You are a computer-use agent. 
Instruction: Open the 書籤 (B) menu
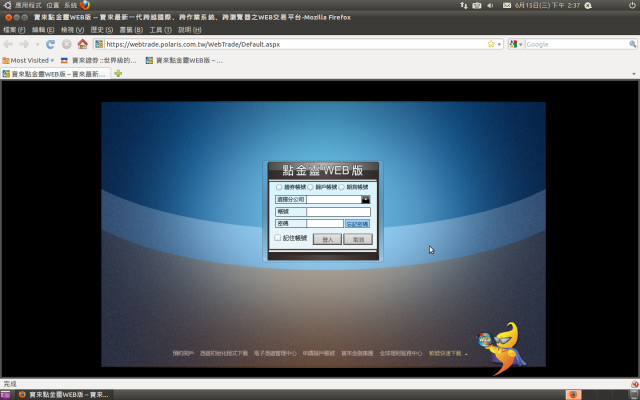point(131,30)
